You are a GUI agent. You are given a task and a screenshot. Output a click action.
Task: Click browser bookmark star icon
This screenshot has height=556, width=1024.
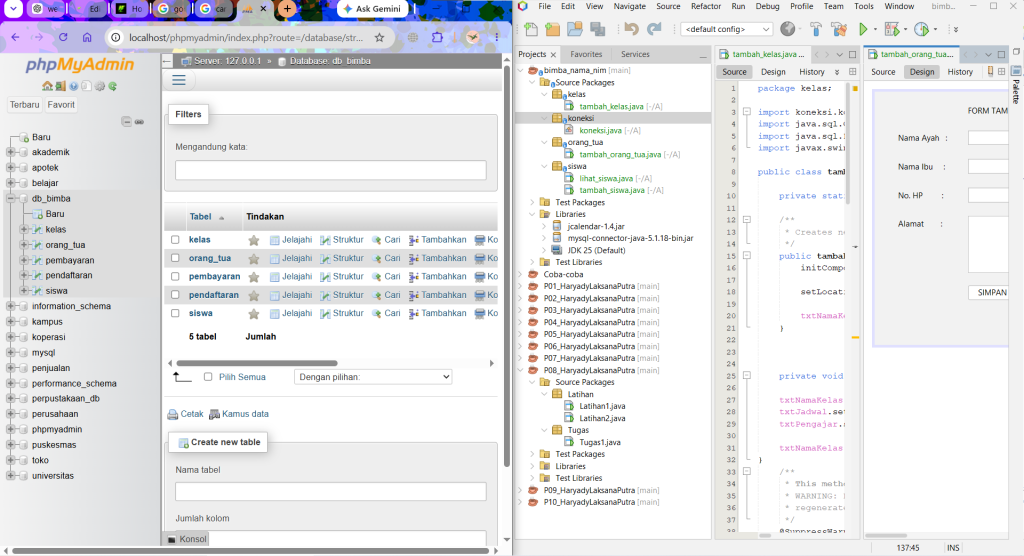coord(379,37)
